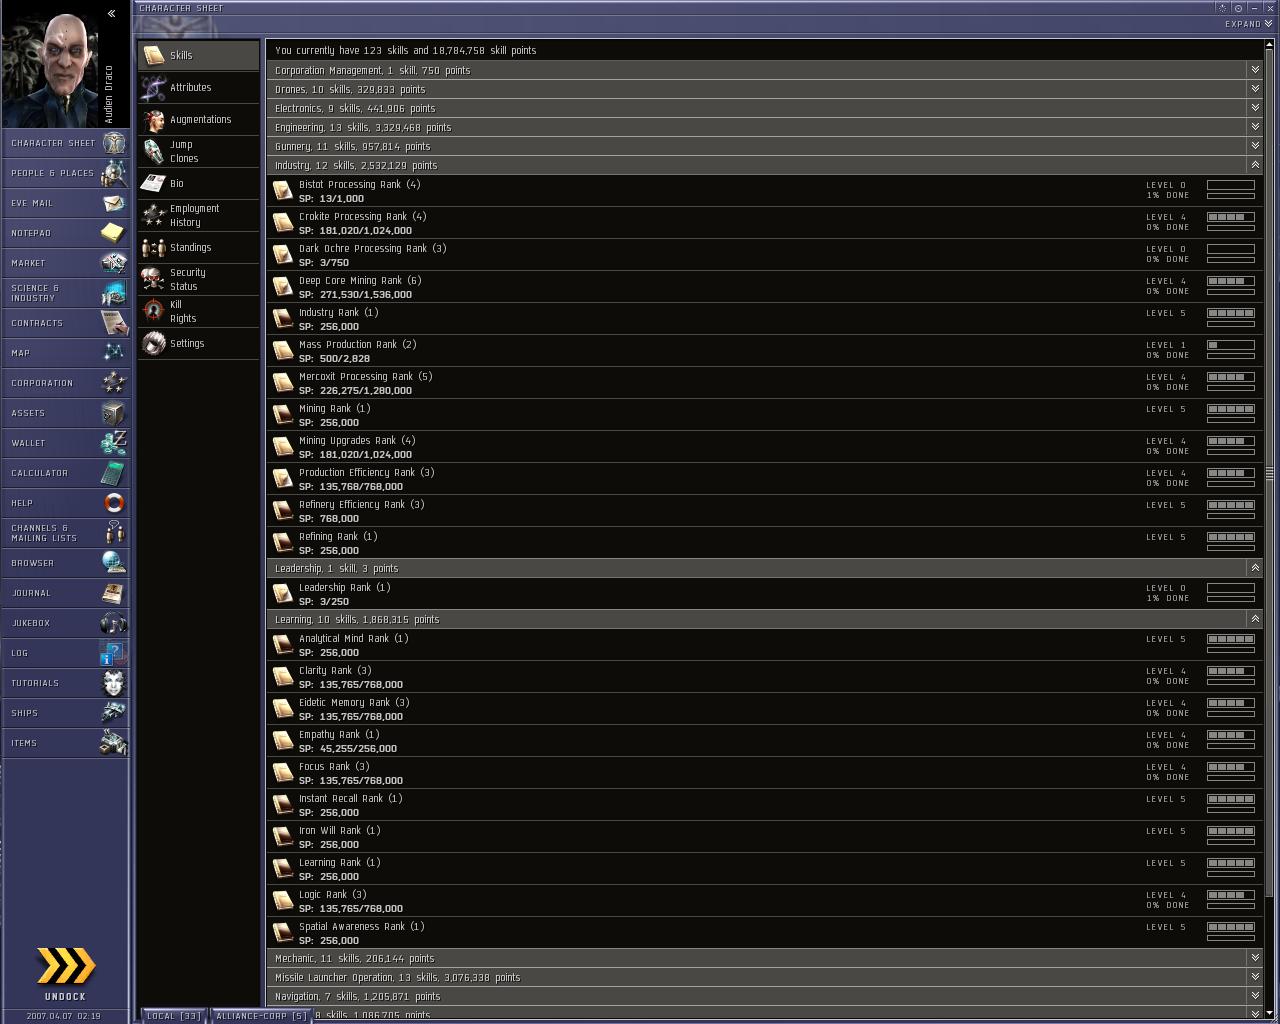1280x1024 pixels.
Task: Open EVE Mail
Action: (x=65, y=203)
